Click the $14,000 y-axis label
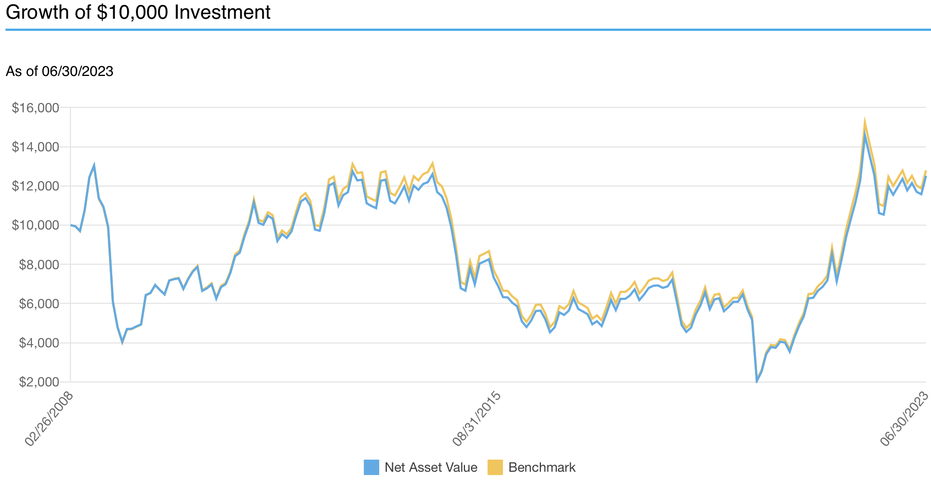931x480 pixels. 35,147
